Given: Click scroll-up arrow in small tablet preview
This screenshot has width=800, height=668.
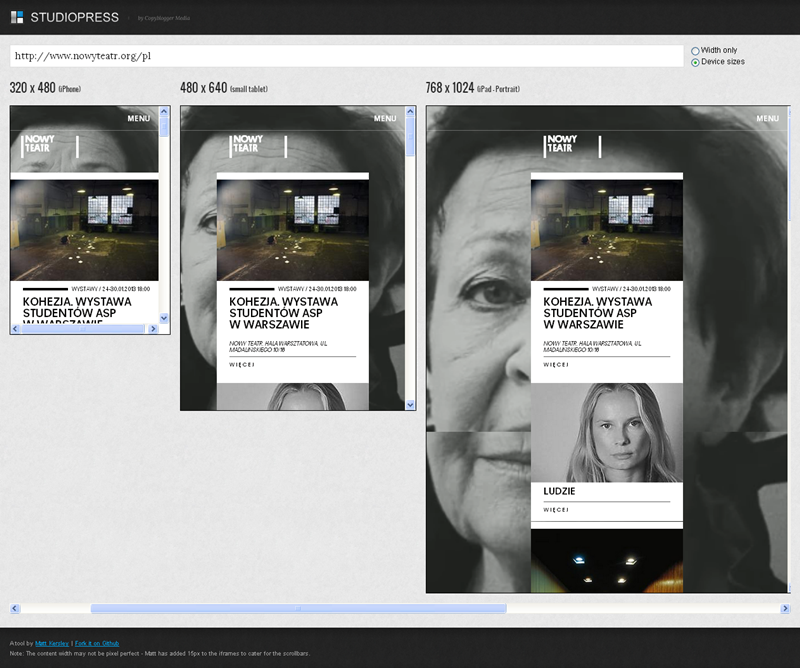Looking at the screenshot, I should click(410, 112).
